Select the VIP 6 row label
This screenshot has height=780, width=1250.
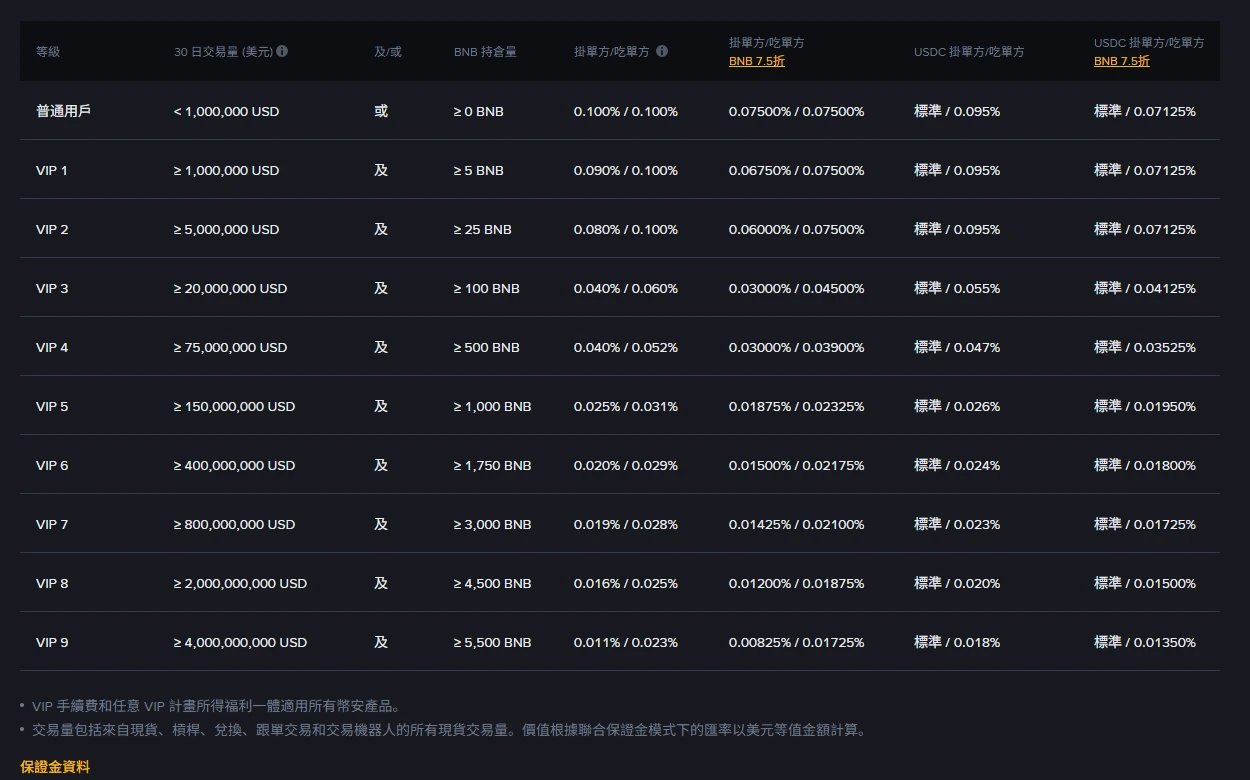point(52,465)
